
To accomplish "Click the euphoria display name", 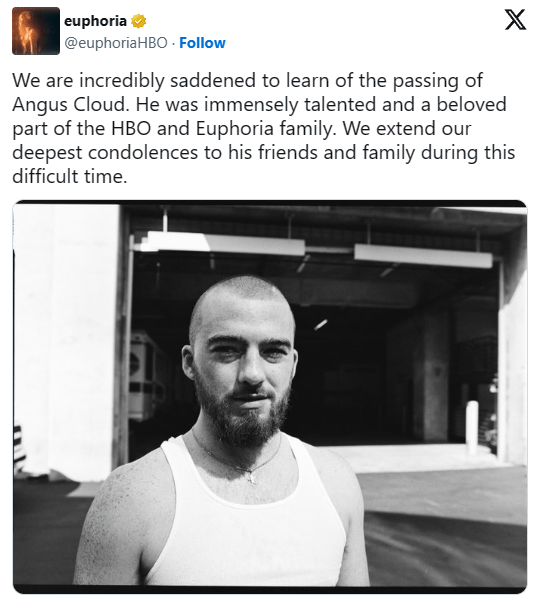I will [95, 21].
